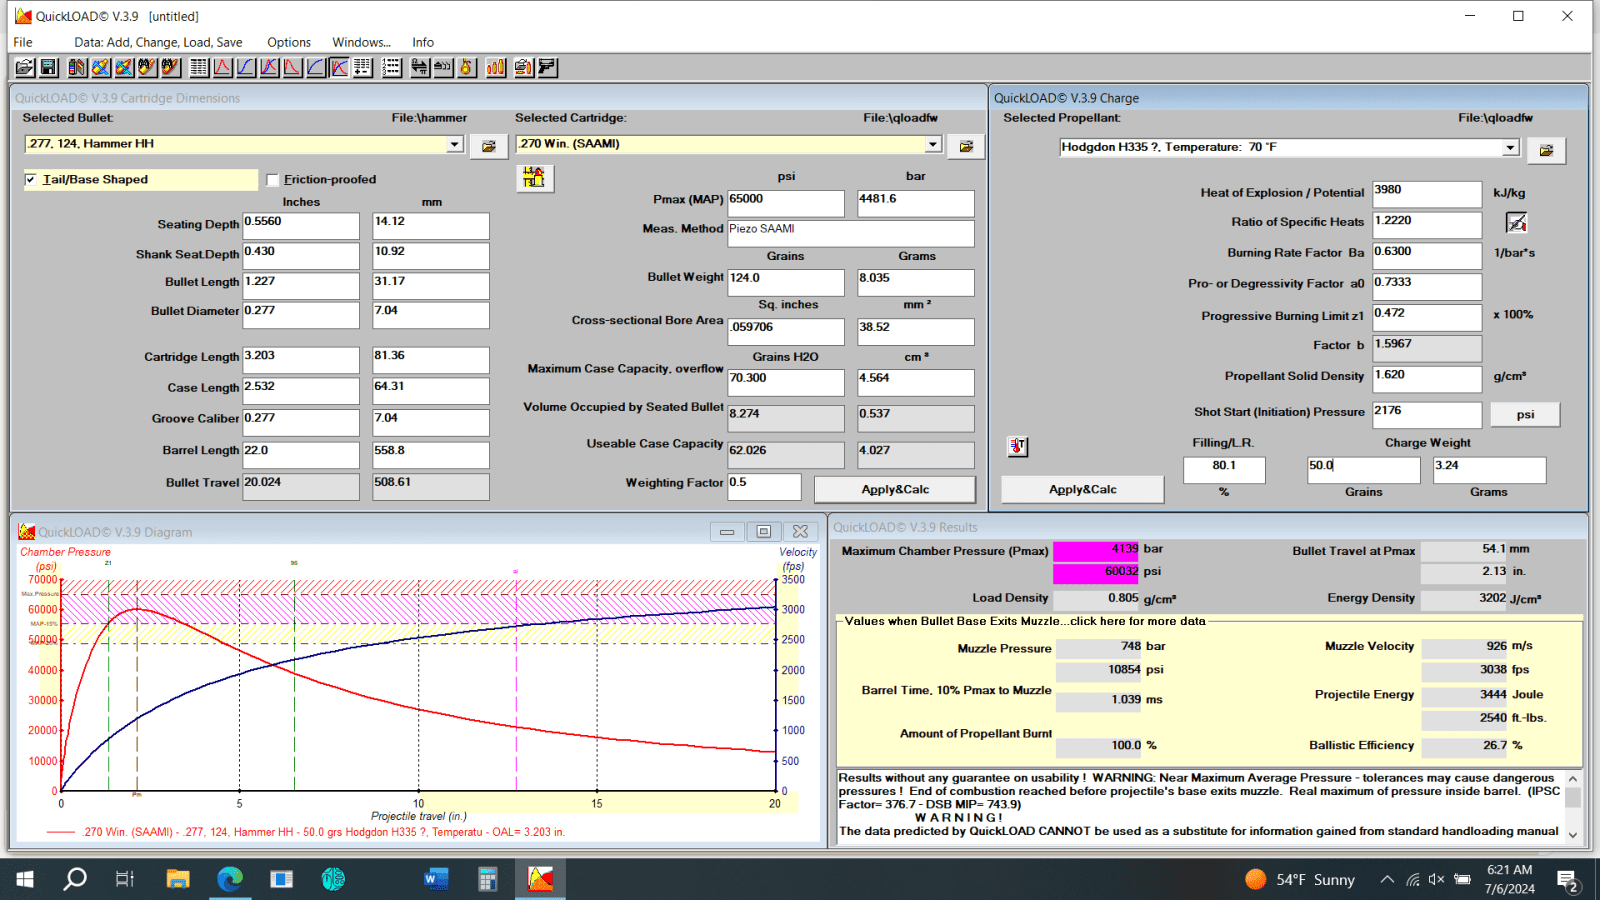The width and height of the screenshot is (1600, 900).
Task: Open cartridge file folder button
Action: point(966,146)
